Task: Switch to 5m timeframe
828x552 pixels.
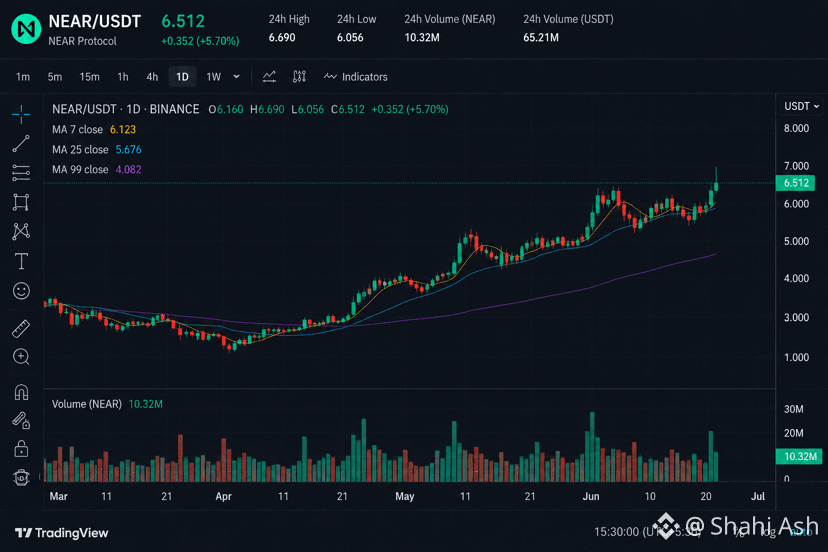Action: (55, 77)
